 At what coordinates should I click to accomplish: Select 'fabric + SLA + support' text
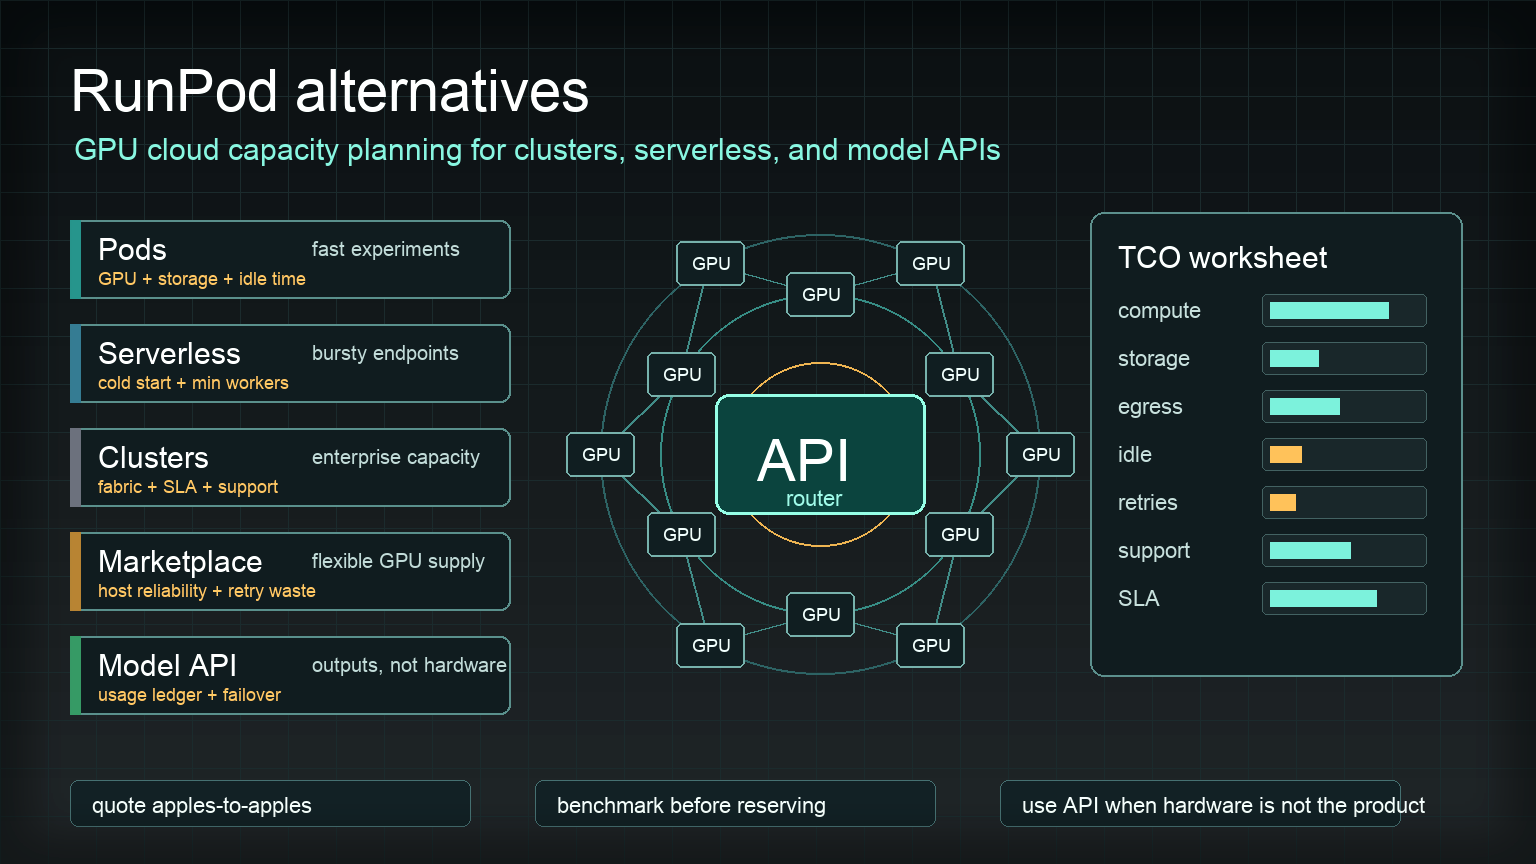click(188, 487)
